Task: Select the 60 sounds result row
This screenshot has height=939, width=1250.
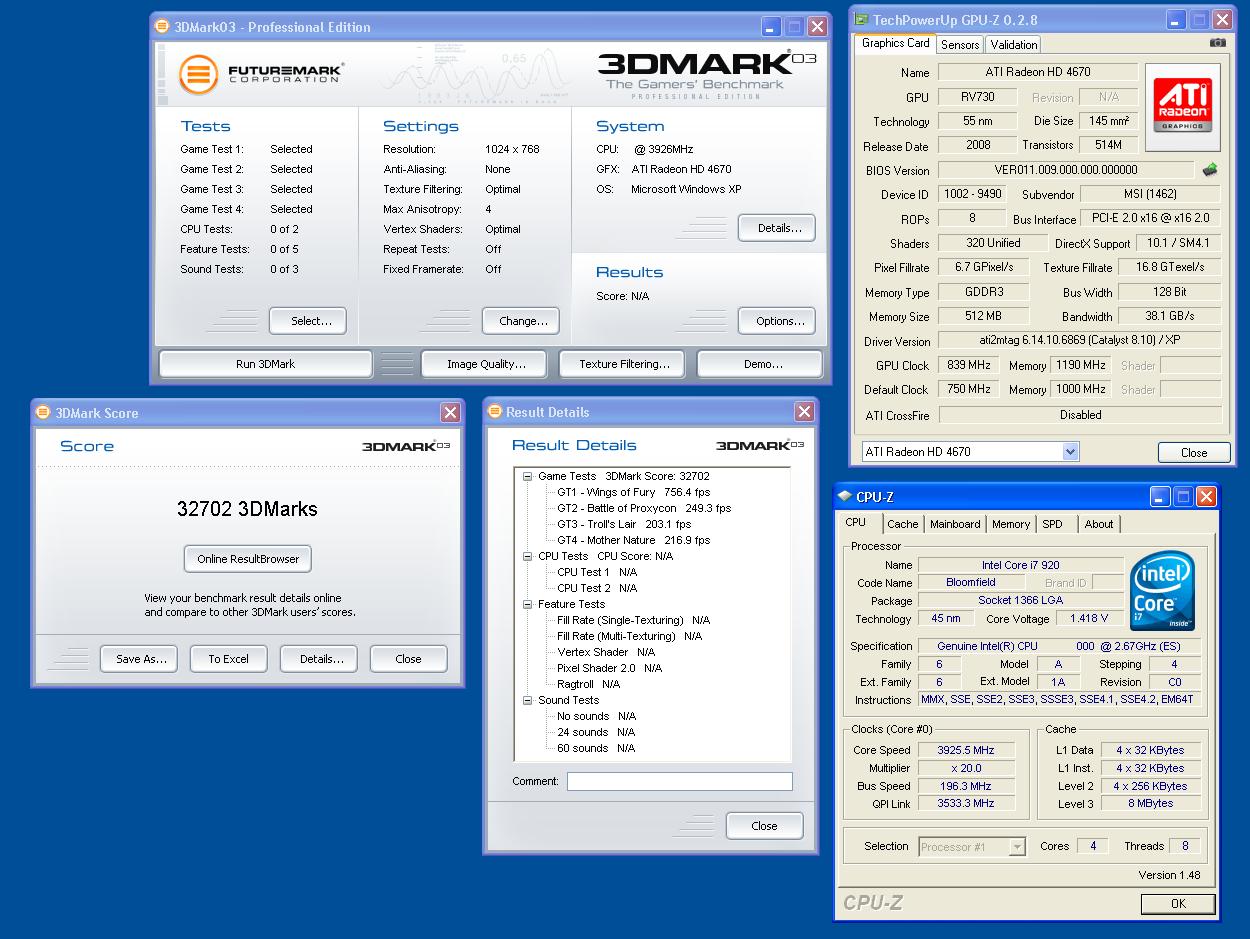Action: [x=596, y=748]
